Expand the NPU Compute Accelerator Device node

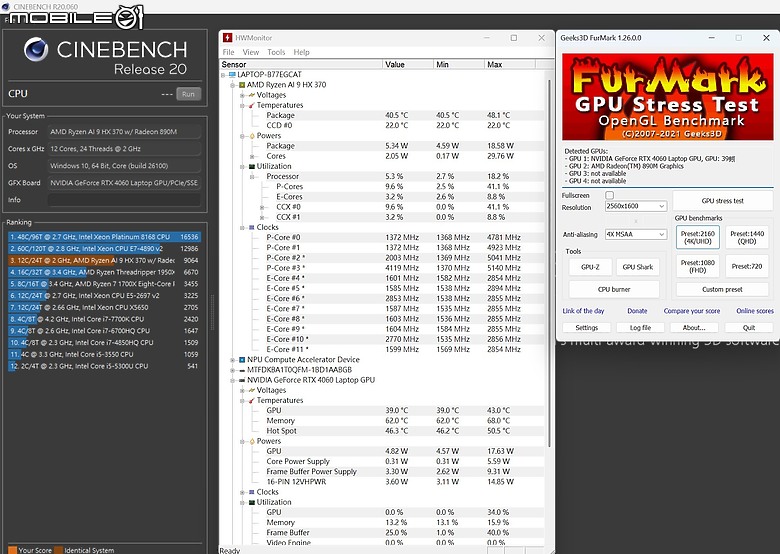click(233, 360)
